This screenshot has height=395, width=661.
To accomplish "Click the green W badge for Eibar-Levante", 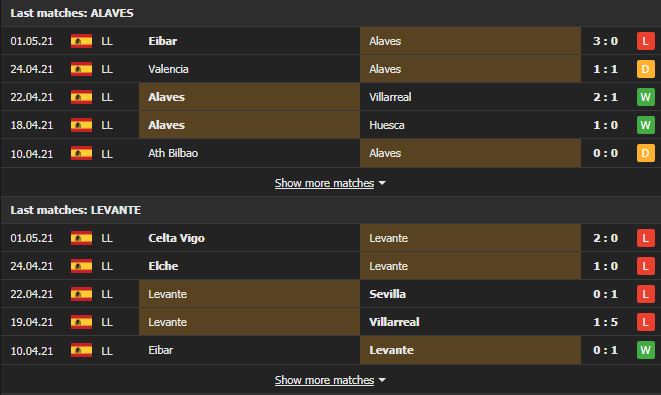I will (x=645, y=350).
